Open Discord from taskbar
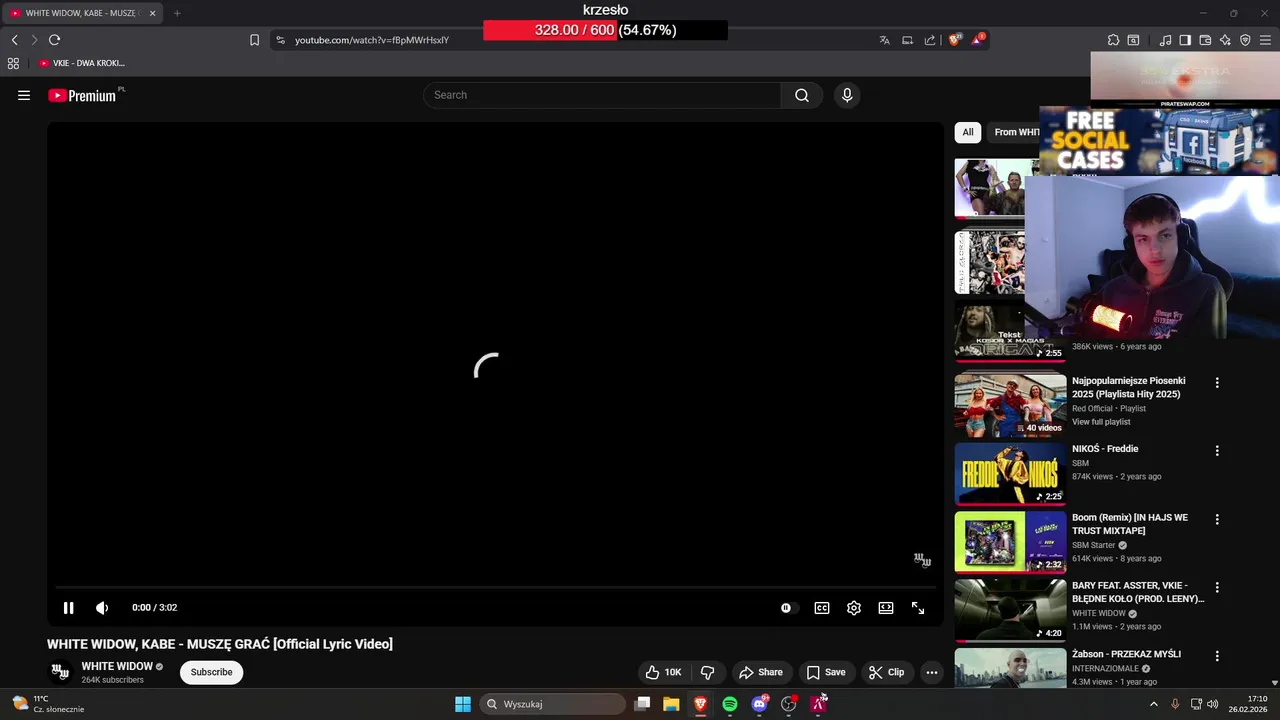The image size is (1280, 720). 759,704
